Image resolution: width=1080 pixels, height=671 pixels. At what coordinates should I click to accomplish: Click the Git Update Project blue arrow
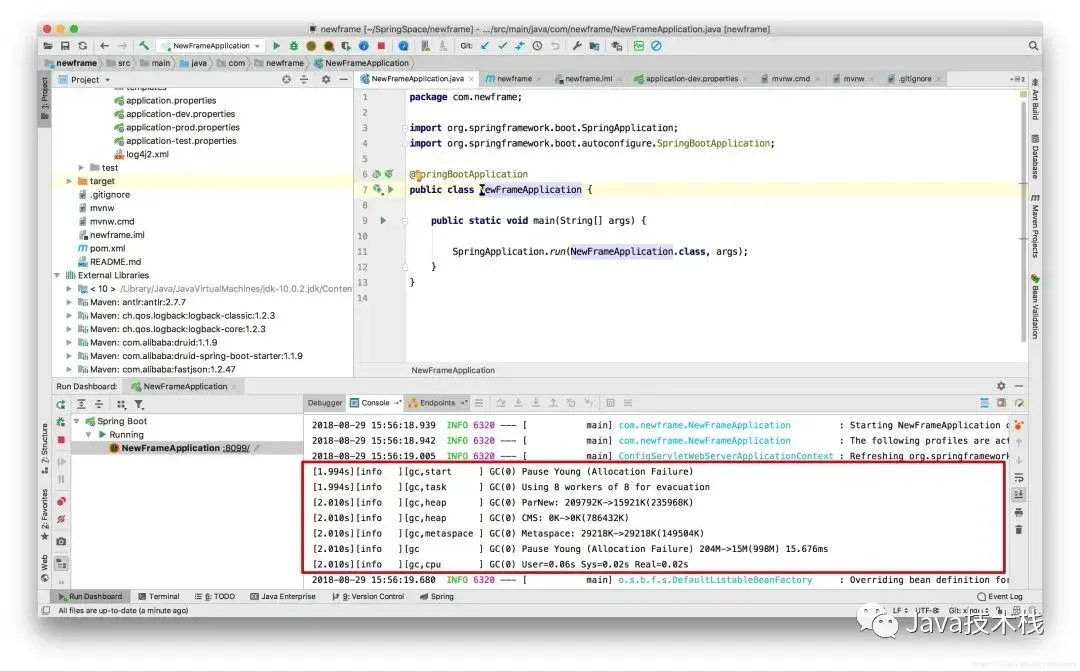tap(485, 45)
